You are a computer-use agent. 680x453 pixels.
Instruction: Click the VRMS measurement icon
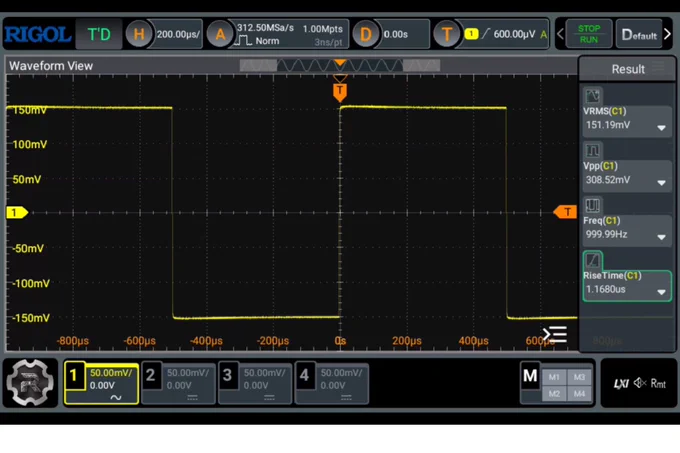tap(592, 96)
